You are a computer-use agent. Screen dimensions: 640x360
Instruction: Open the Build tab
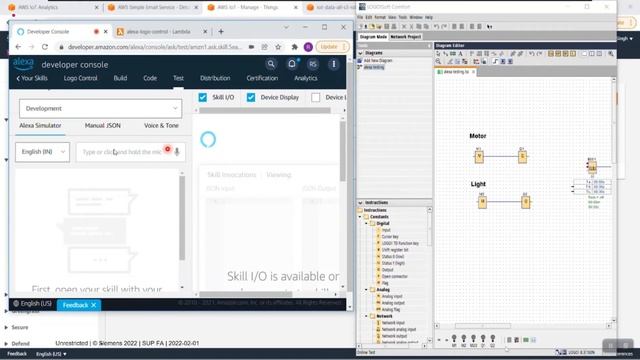[120, 78]
